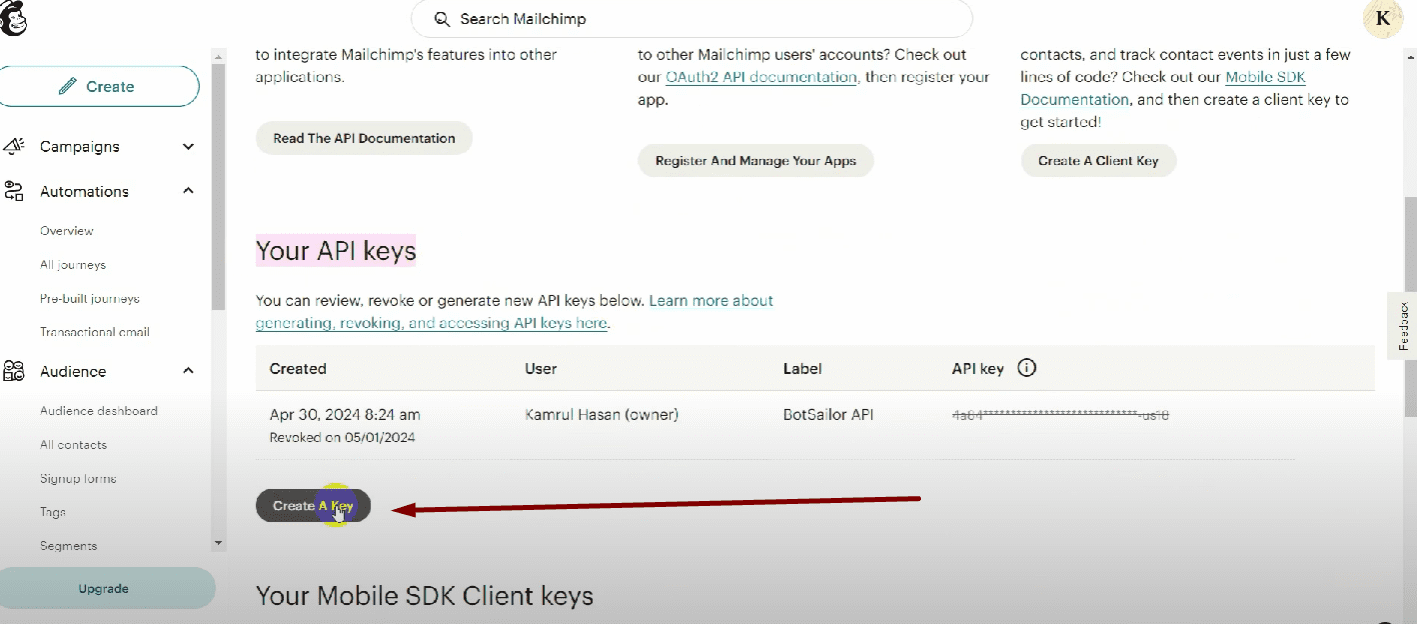Open the K profile avatar
1417x624 pixels.
tap(1383, 18)
